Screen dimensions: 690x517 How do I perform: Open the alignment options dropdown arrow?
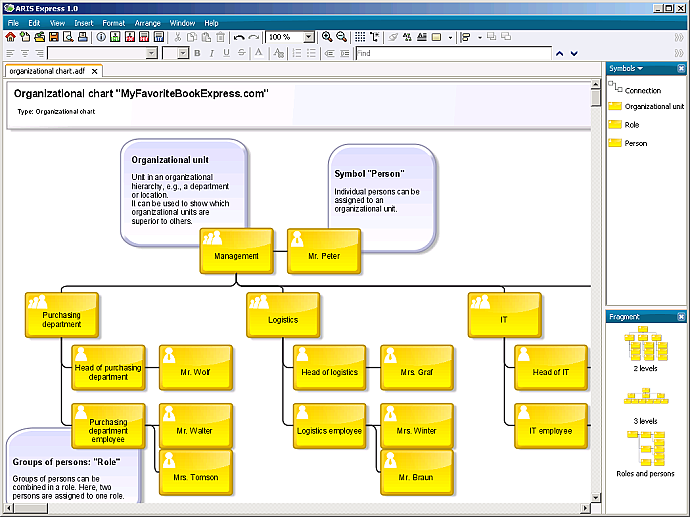tap(480, 38)
